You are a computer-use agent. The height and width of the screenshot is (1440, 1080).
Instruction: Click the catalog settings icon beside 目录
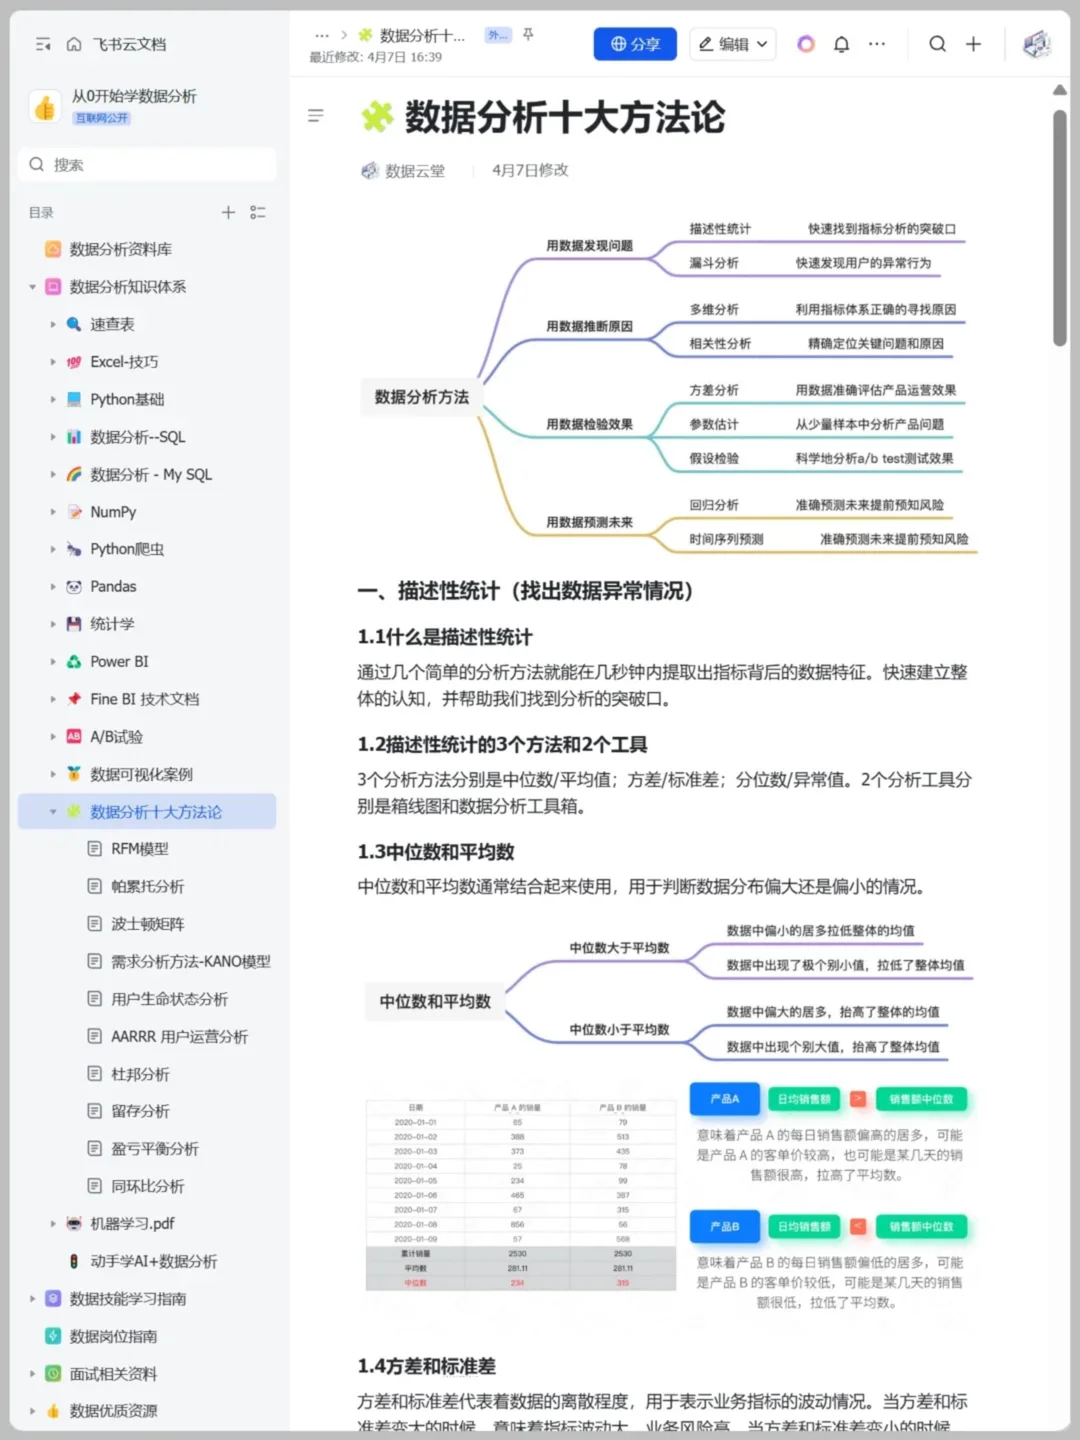pyautogui.click(x=258, y=212)
